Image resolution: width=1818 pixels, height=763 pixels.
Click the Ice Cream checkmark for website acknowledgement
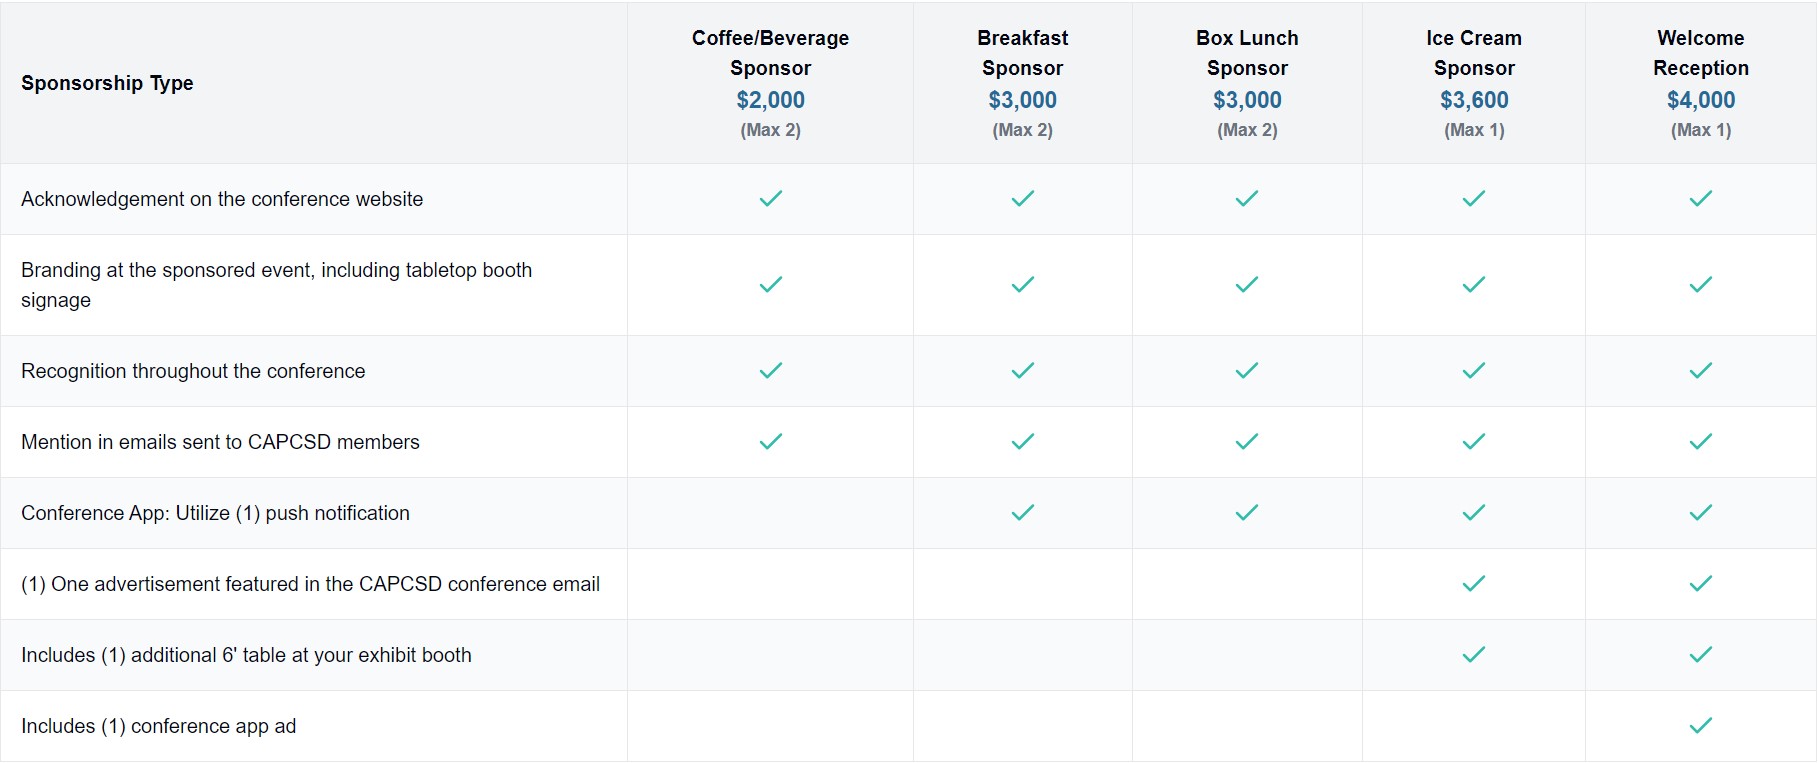(1474, 199)
